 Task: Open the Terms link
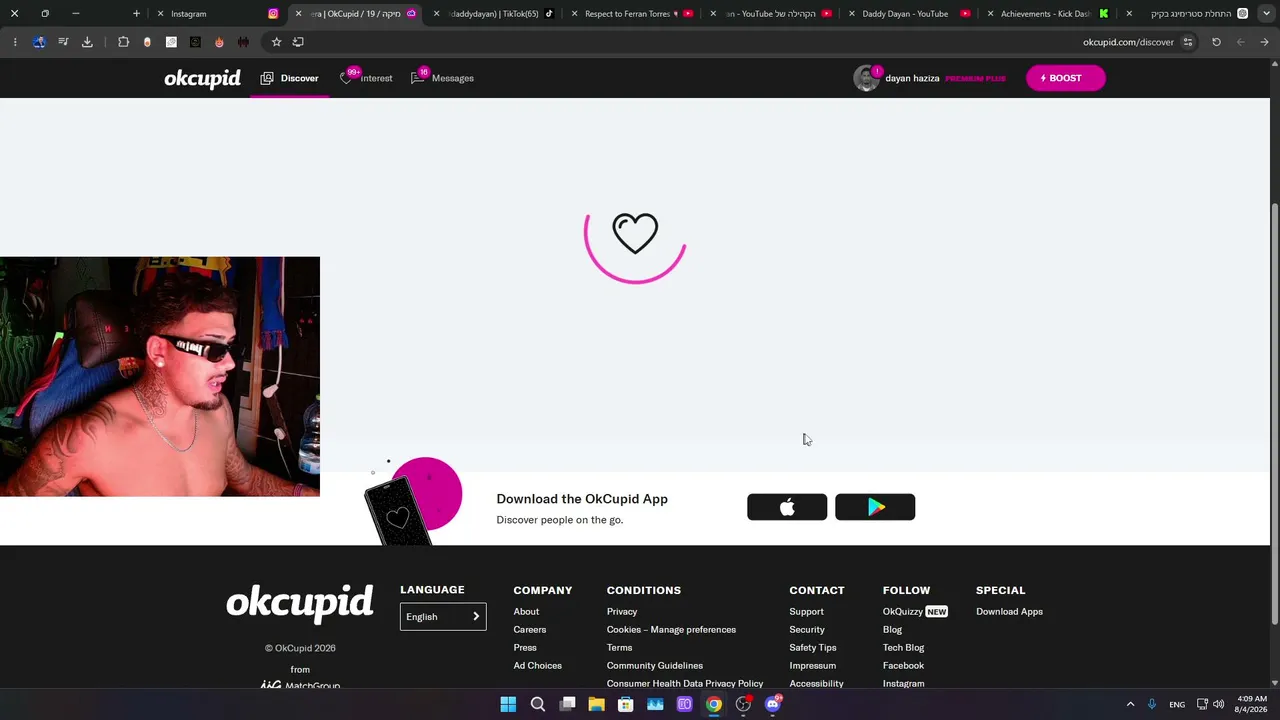tap(619, 648)
